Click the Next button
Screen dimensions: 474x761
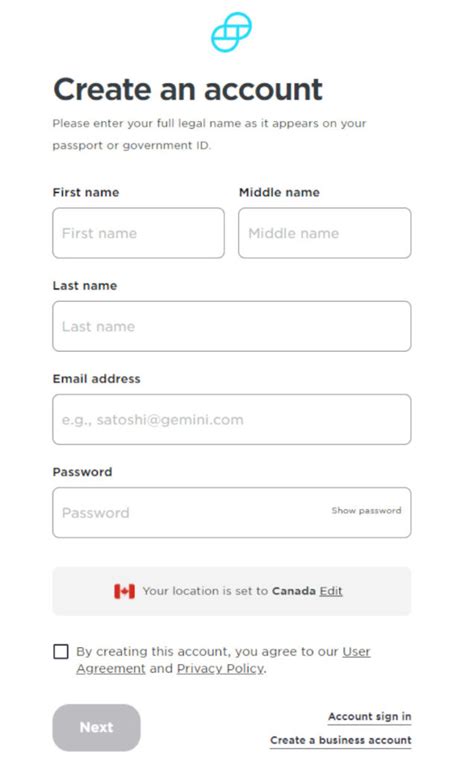click(x=97, y=728)
